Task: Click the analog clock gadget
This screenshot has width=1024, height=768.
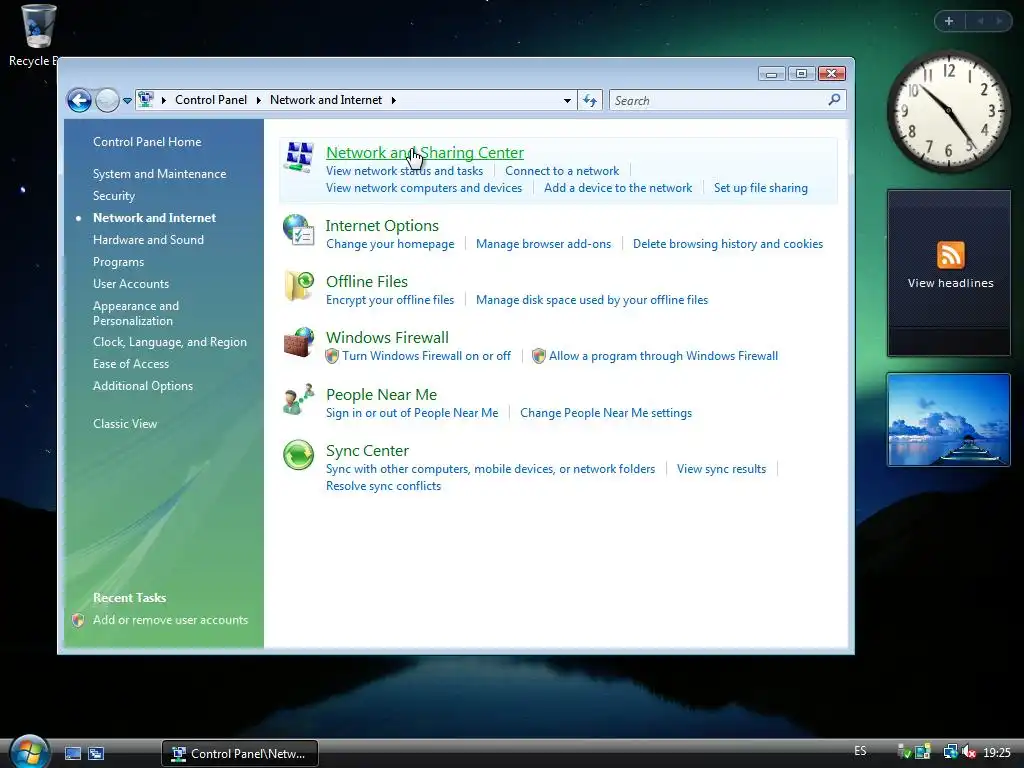Action: tap(949, 111)
